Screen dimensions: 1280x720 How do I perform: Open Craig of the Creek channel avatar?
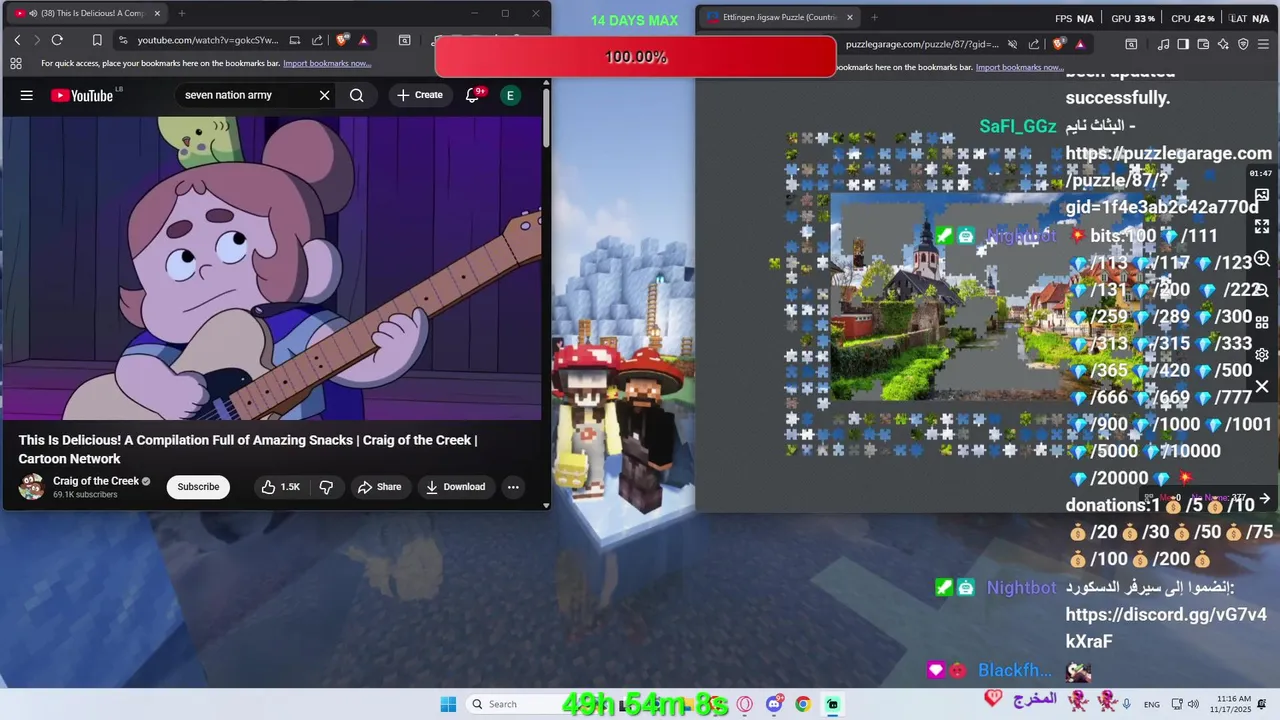(32, 487)
